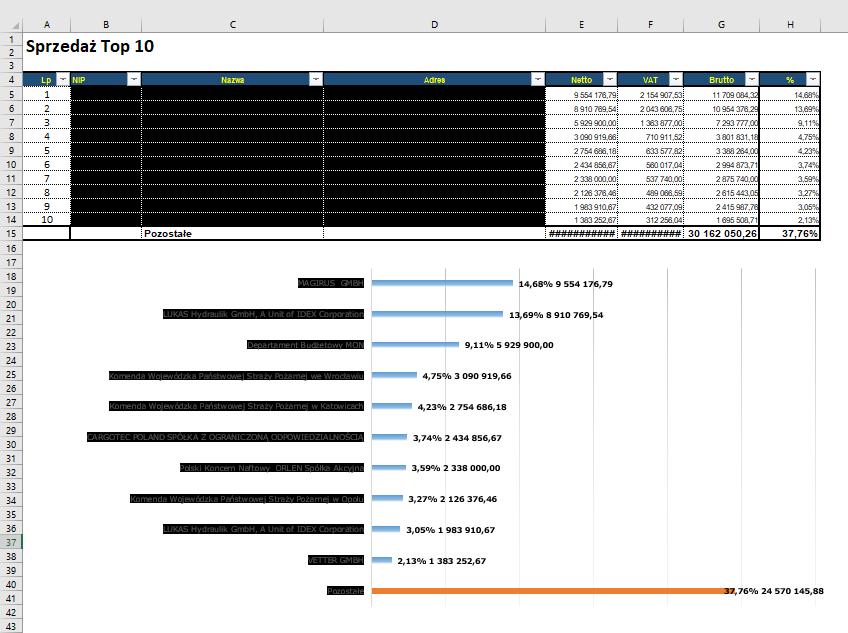Open the Adres column filter dropdown
Viewport: 848px width, 633px height.
[537, 80]
